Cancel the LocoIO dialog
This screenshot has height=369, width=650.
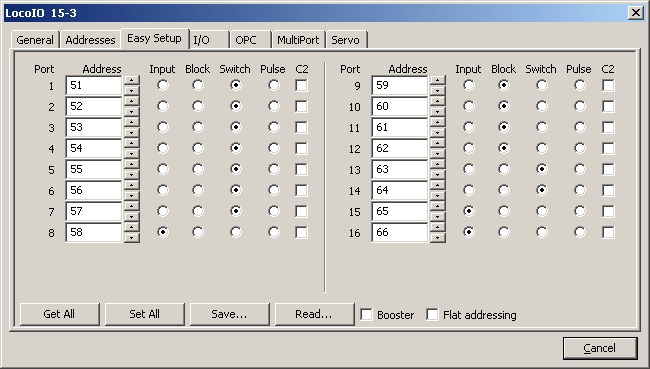pyautogui.click(x=600, y=348)
